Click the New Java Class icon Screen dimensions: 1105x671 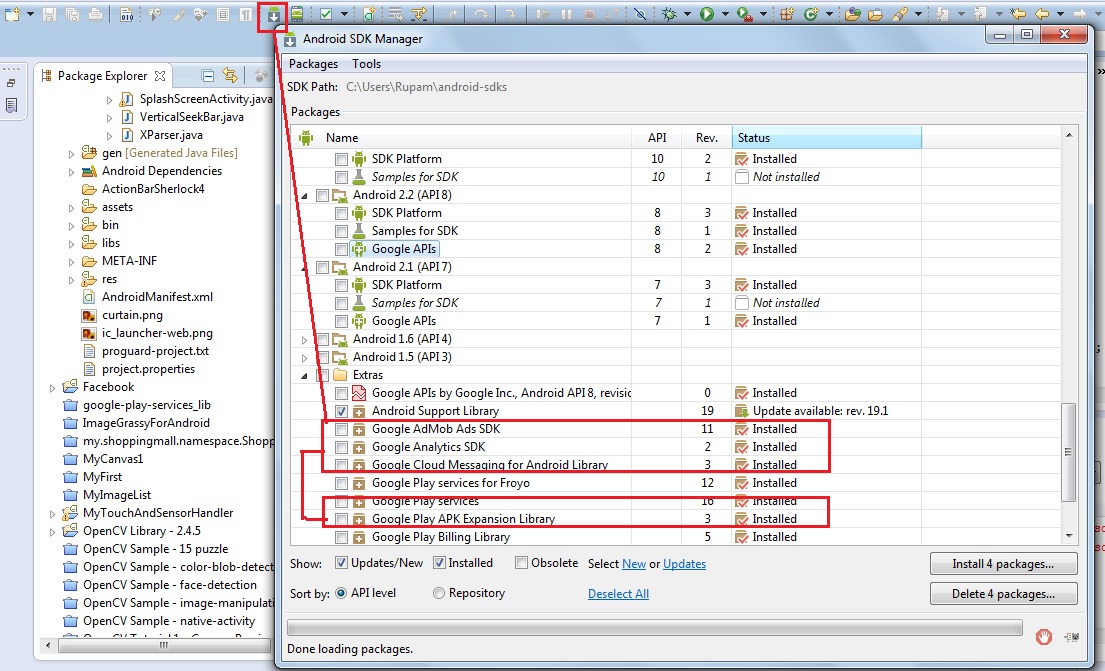810,13
